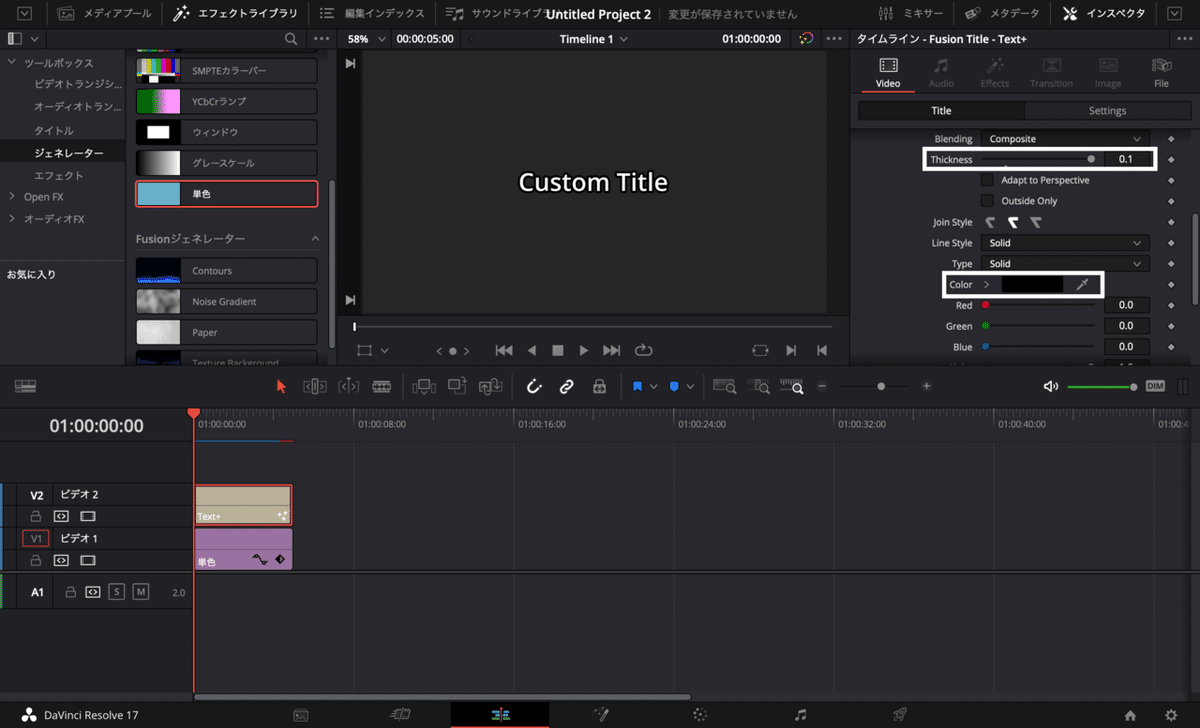Mute audio track A1 with M button
Viewport: 1200px width, 728px height.
coord(140,592)
